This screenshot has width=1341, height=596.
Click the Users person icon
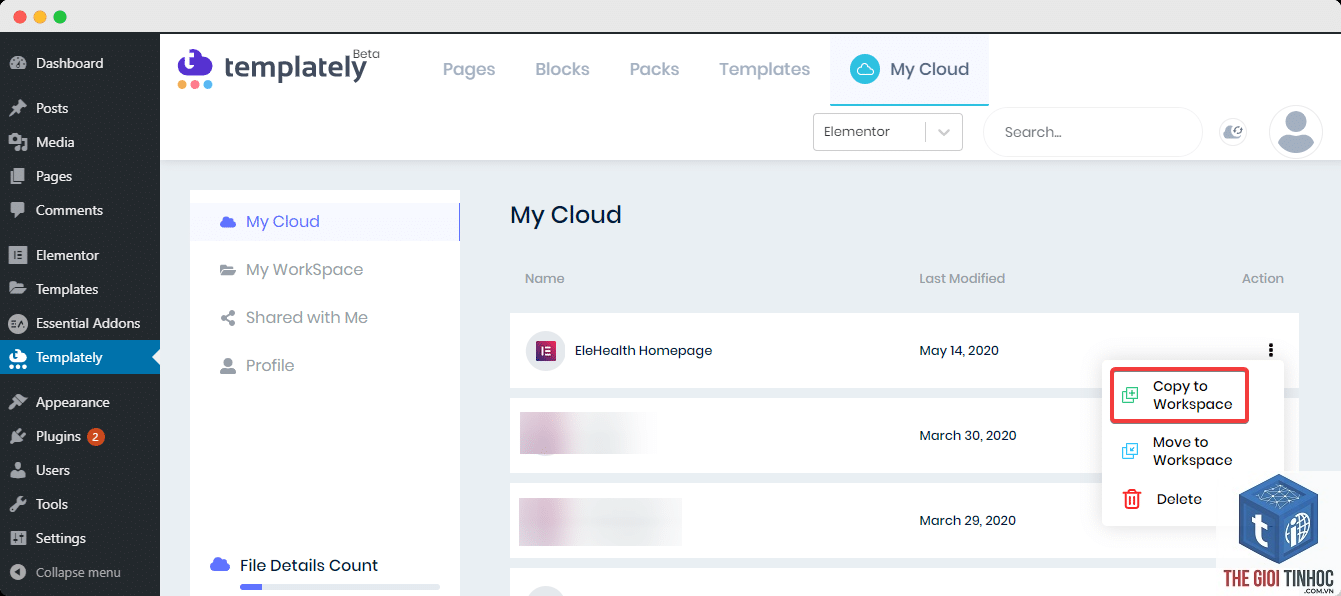click(x=18, y=470)
